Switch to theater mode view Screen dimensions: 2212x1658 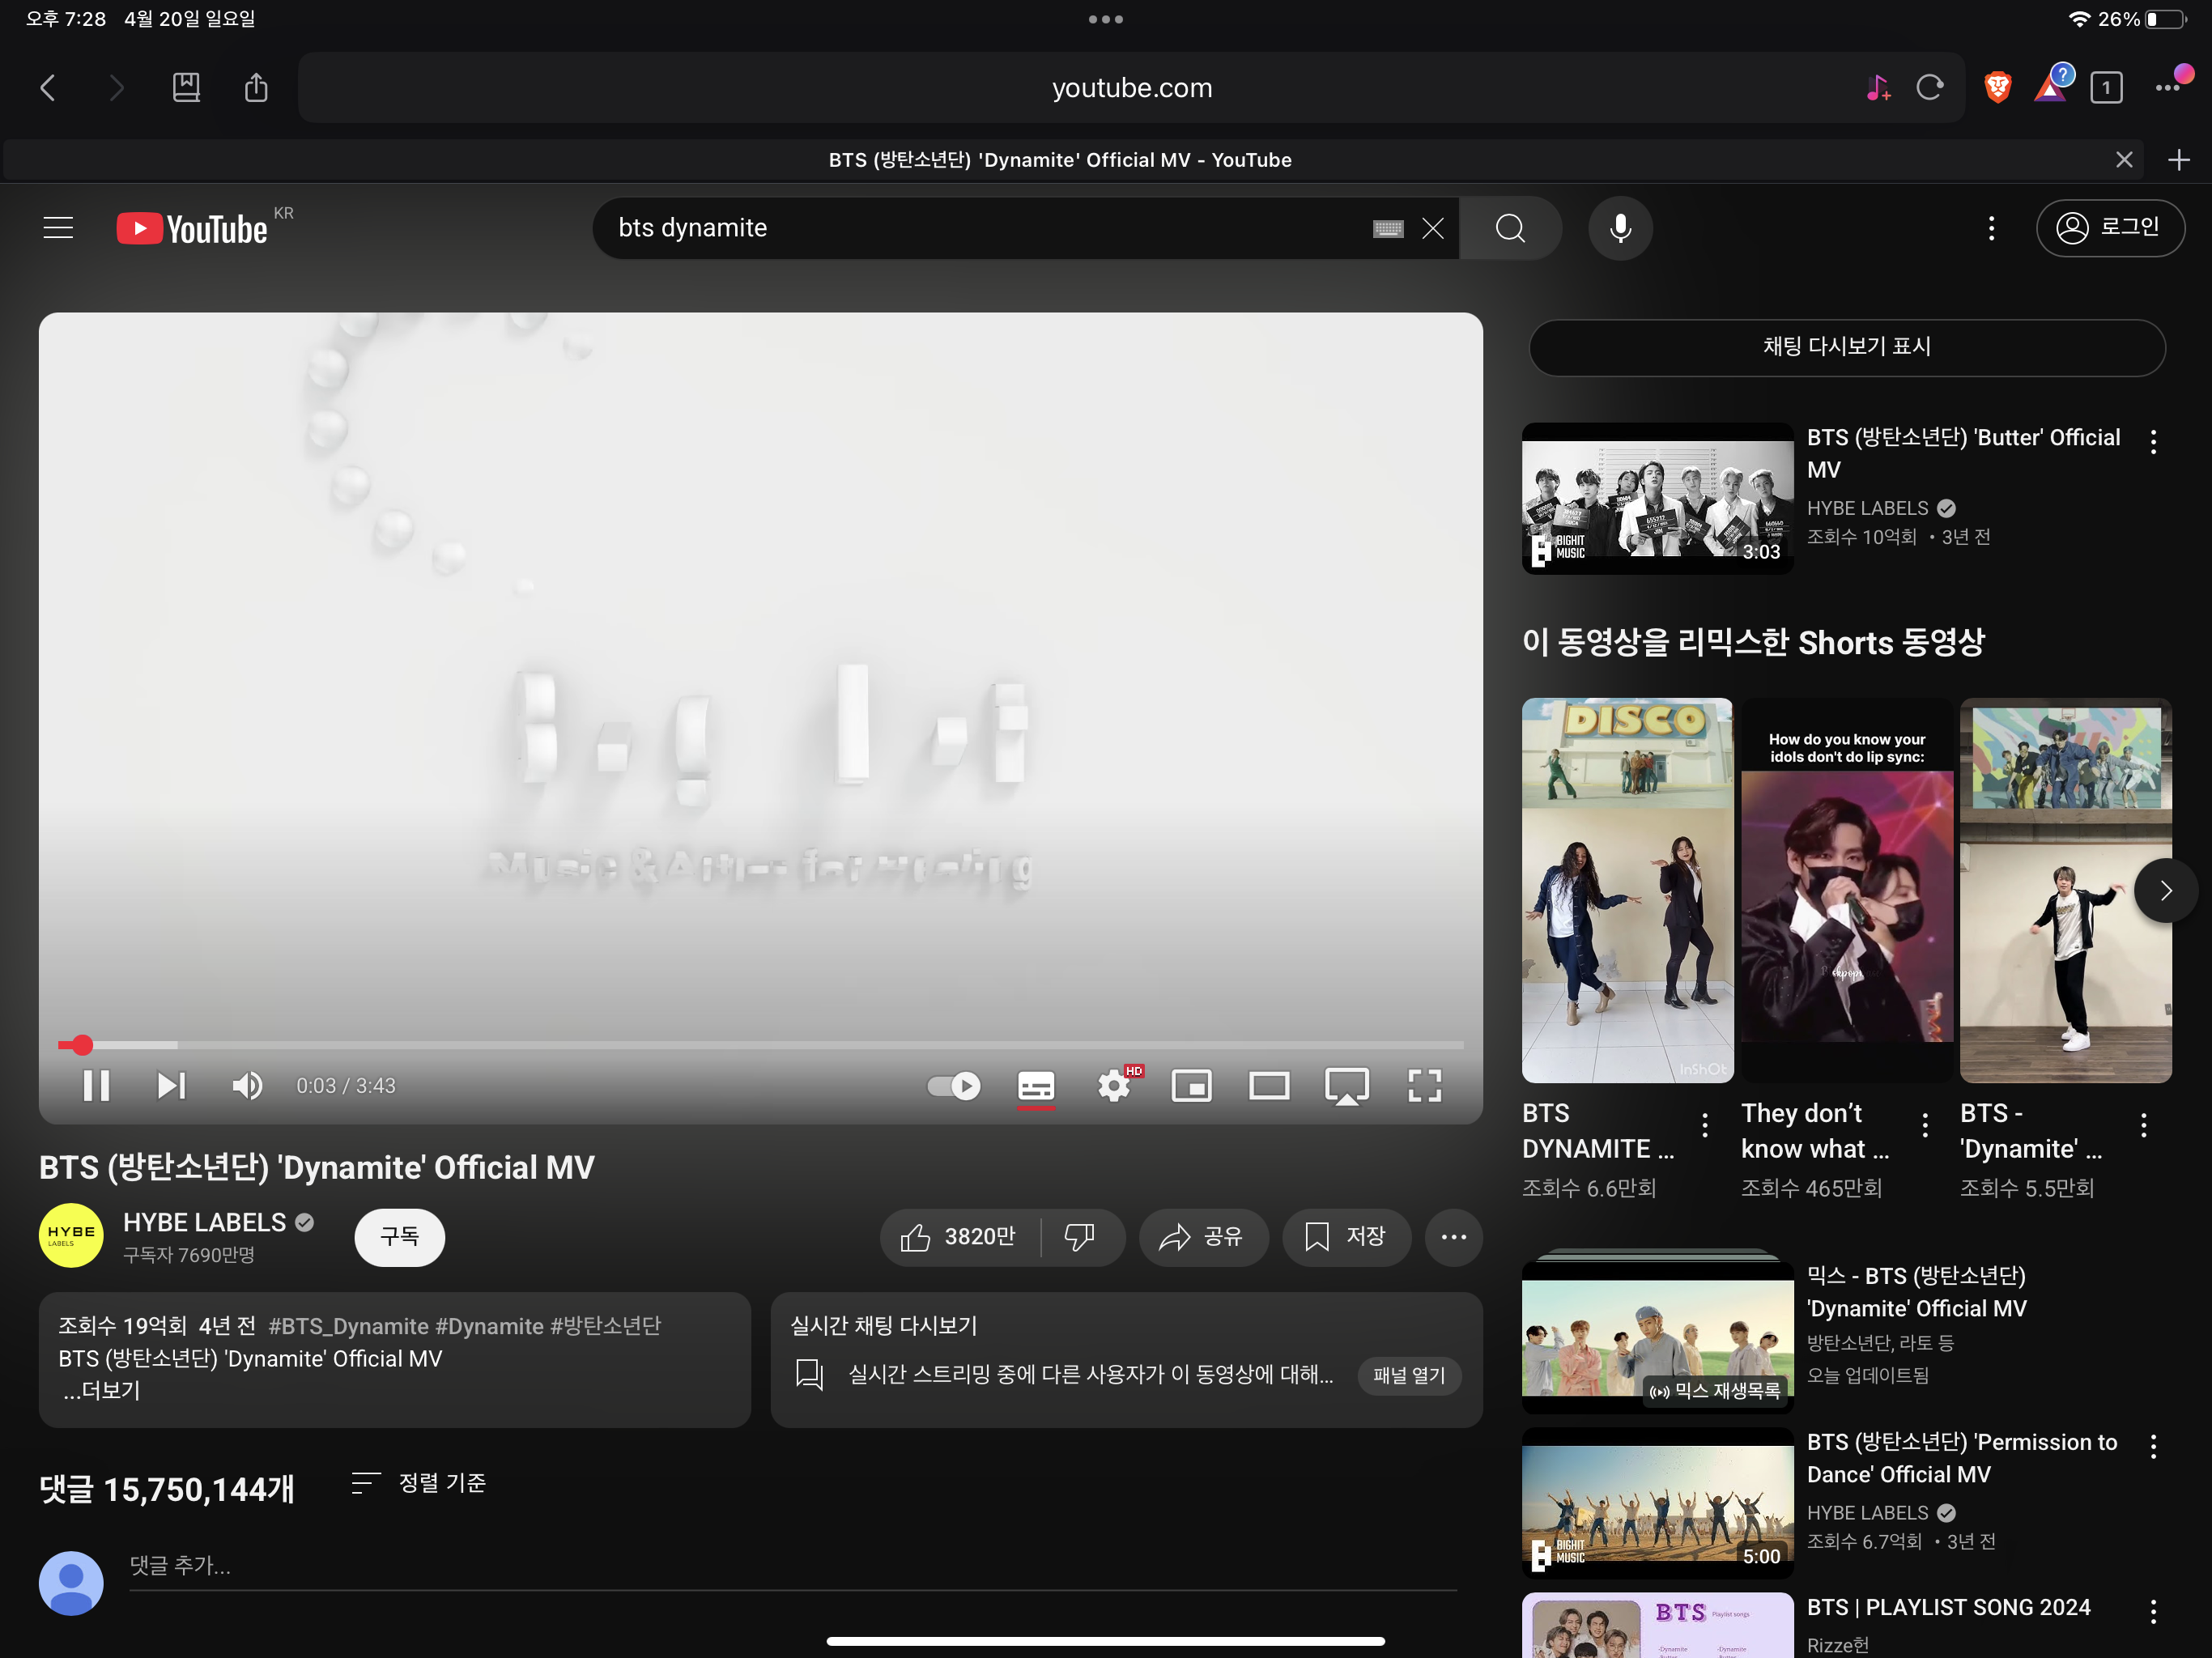coord(1268,1085)
